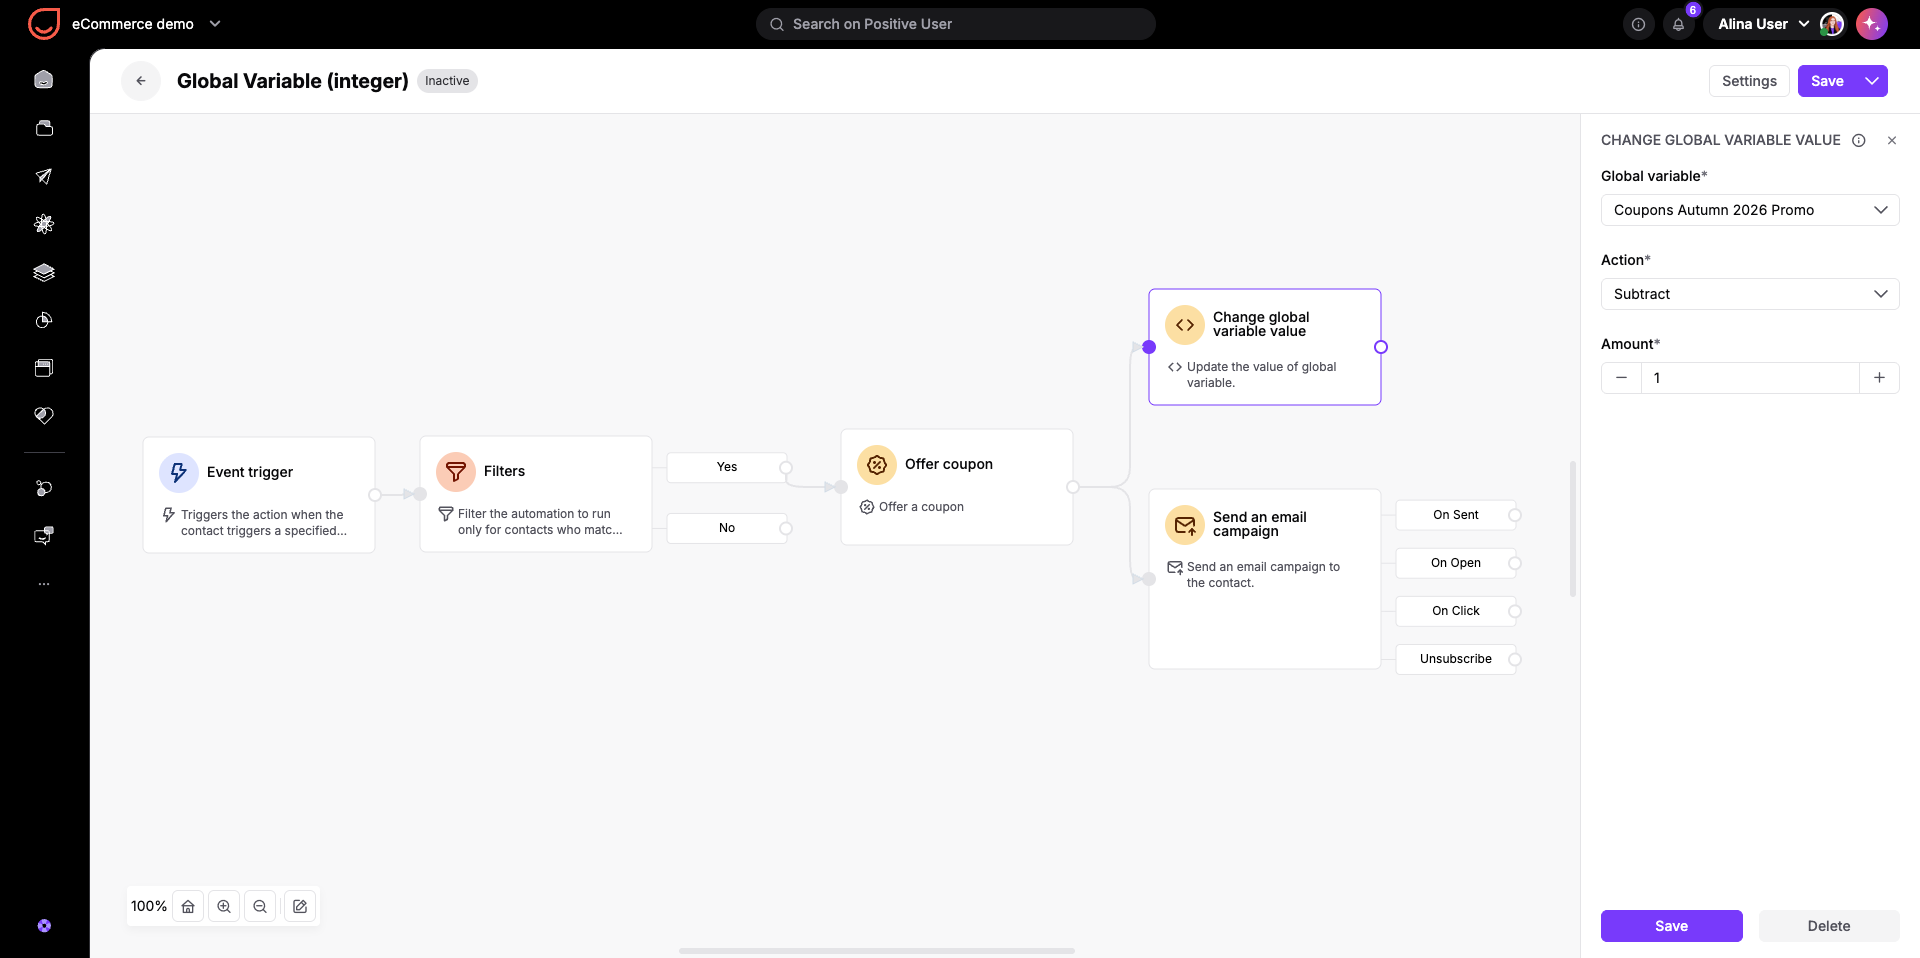Screen dimensions: 1920x958
Task: Expand the Save split-button arrow
Action: point(1872,81)
